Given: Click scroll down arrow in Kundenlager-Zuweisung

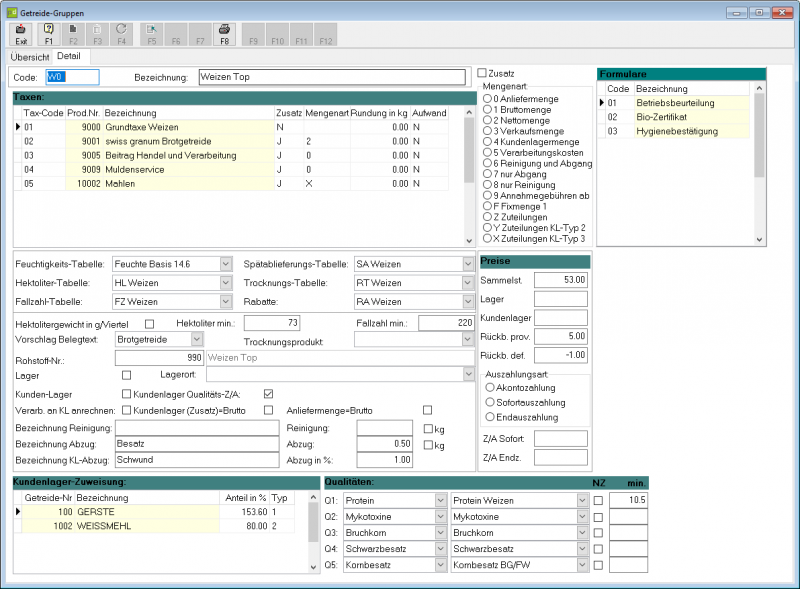Looking at the screenshot, I should pyautogui.click(x=313, y=567).
